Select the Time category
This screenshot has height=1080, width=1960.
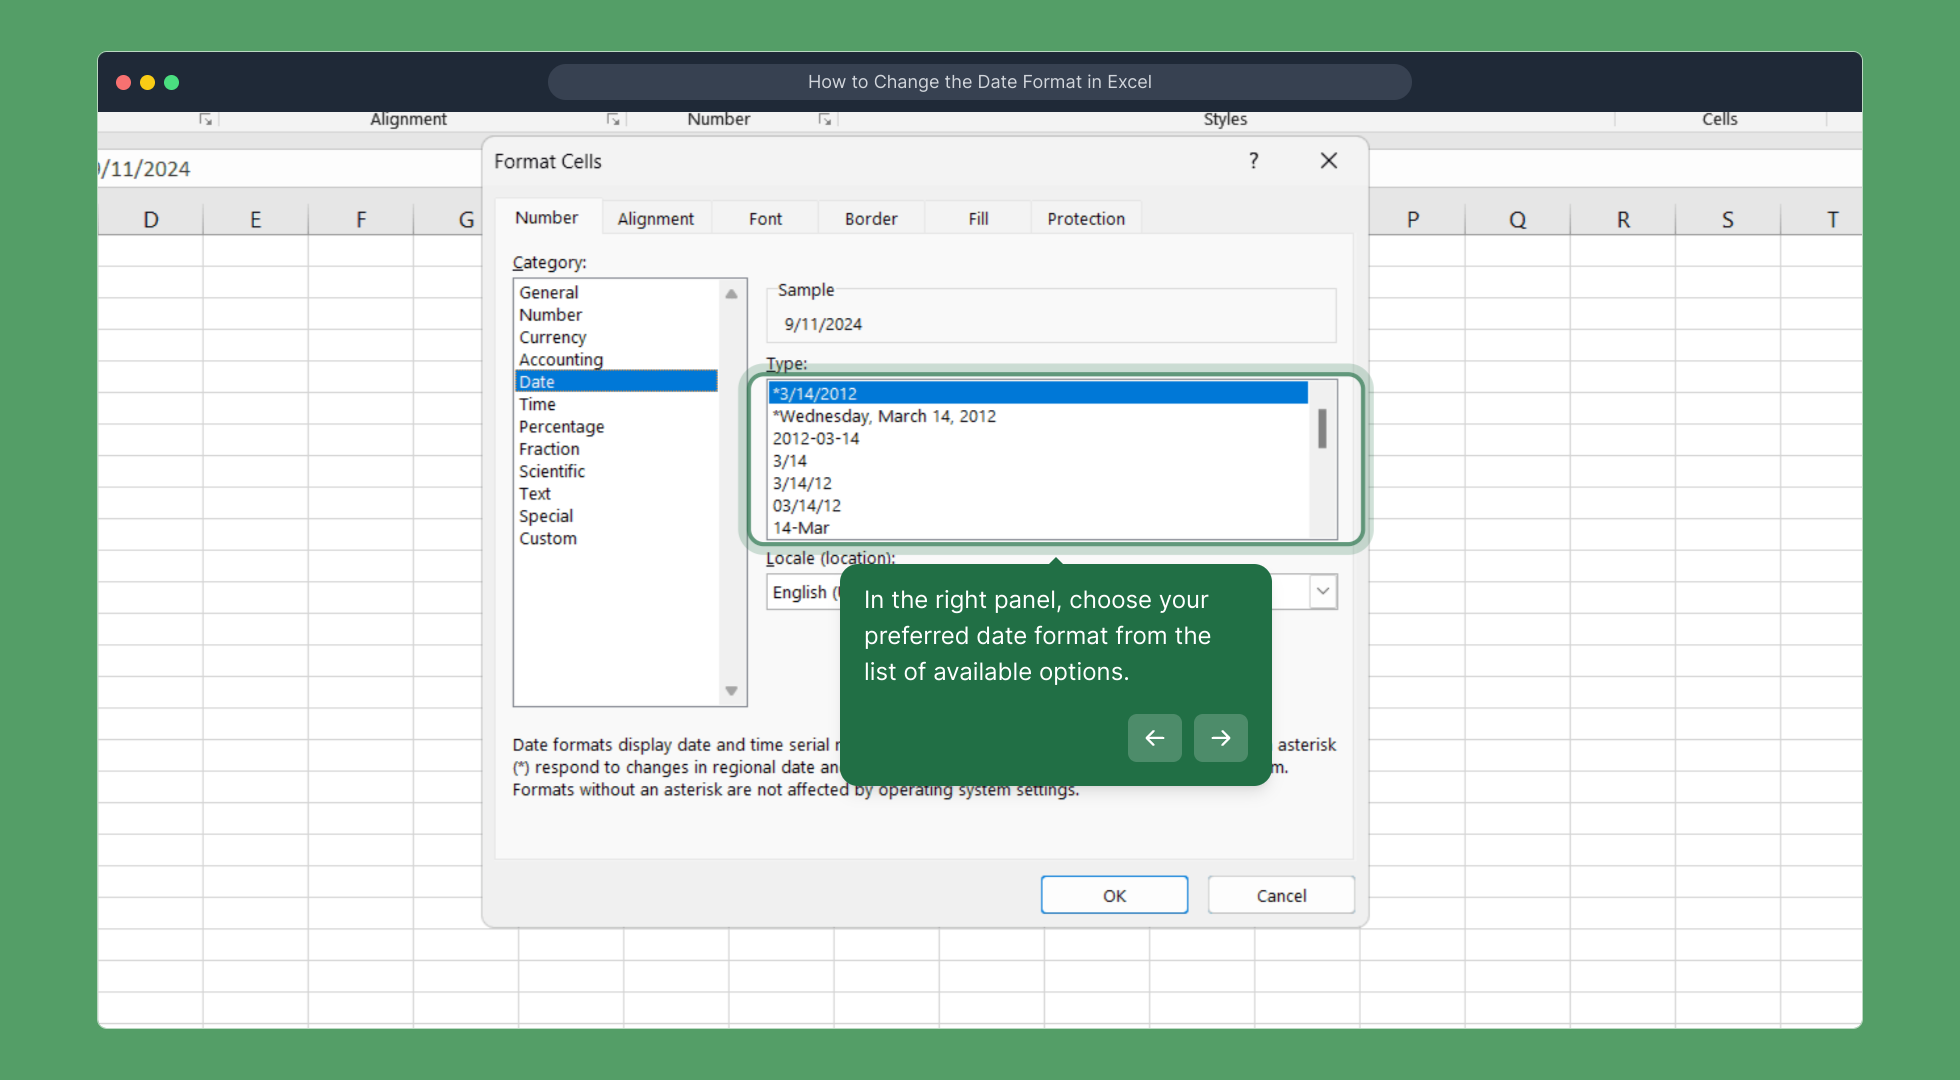tap(537, 404)
